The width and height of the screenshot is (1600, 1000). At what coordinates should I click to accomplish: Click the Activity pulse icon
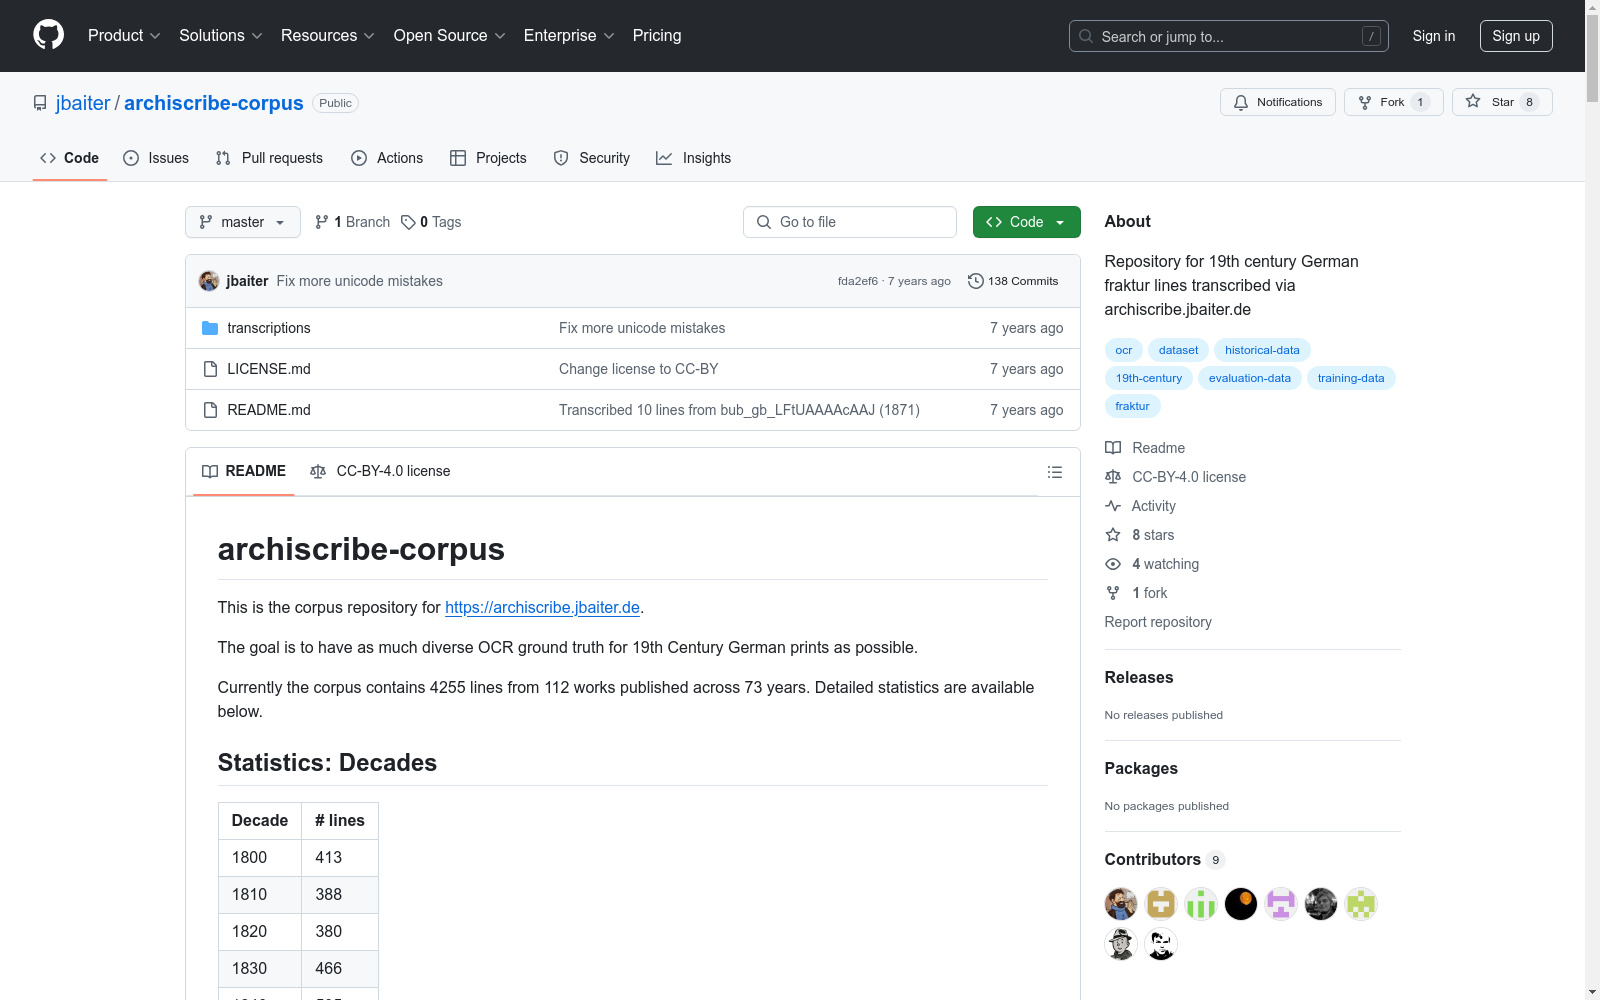[1113, 506]
